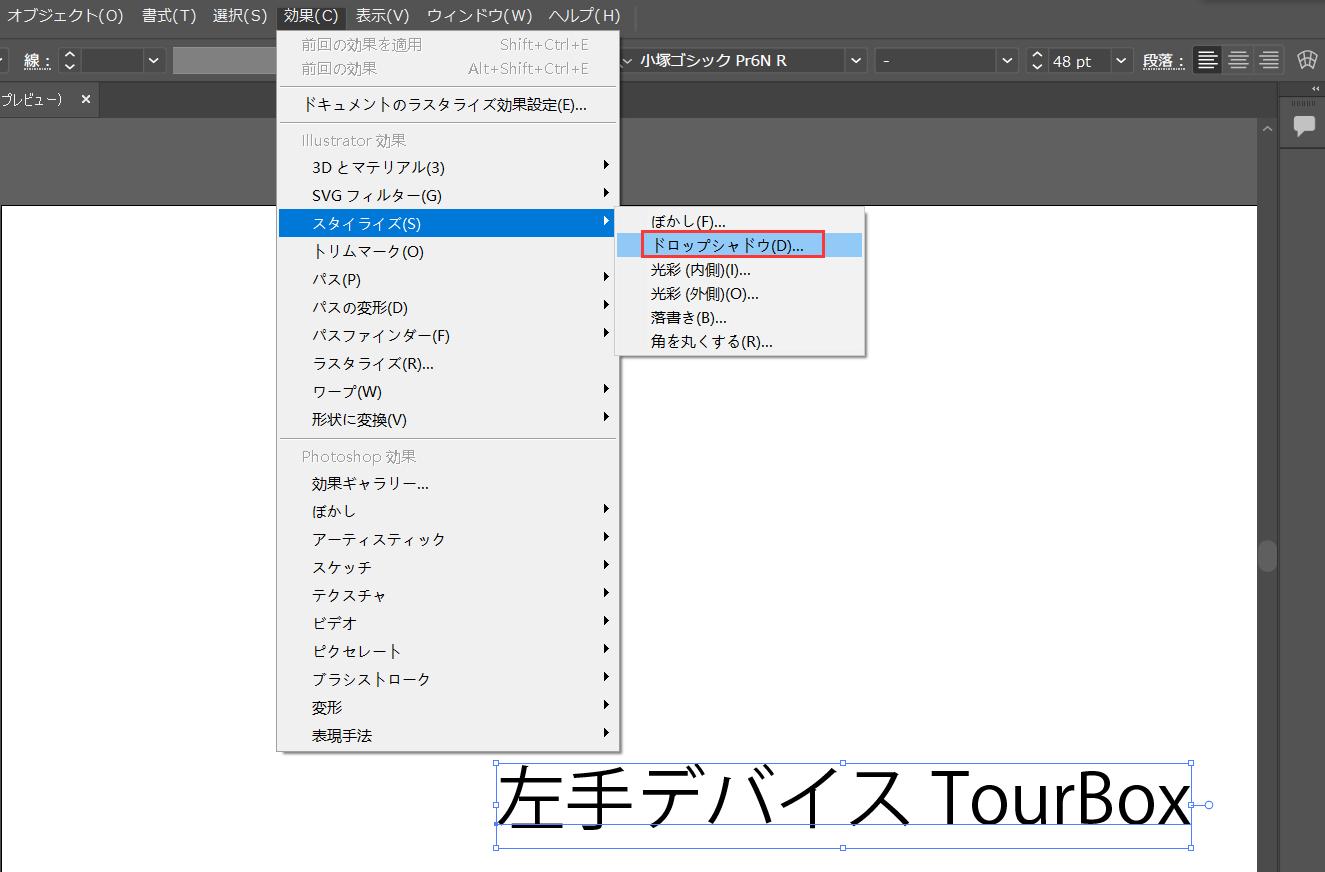This screenshot has width=1325, height=872.
Task: Apply center paragraph alignment
Action: 1238,60
